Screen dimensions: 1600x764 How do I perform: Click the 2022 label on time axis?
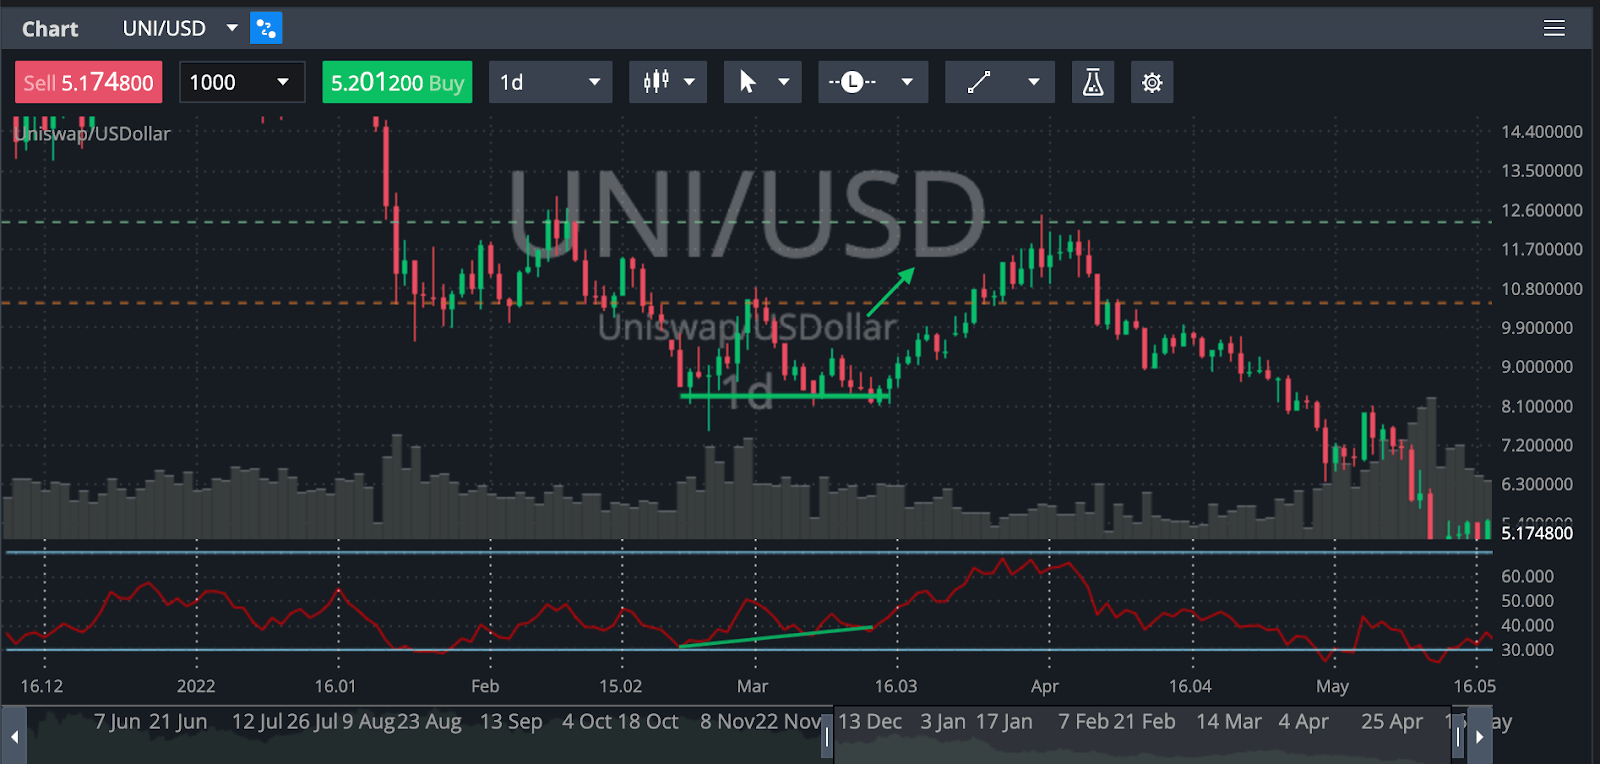pos(196,686)
